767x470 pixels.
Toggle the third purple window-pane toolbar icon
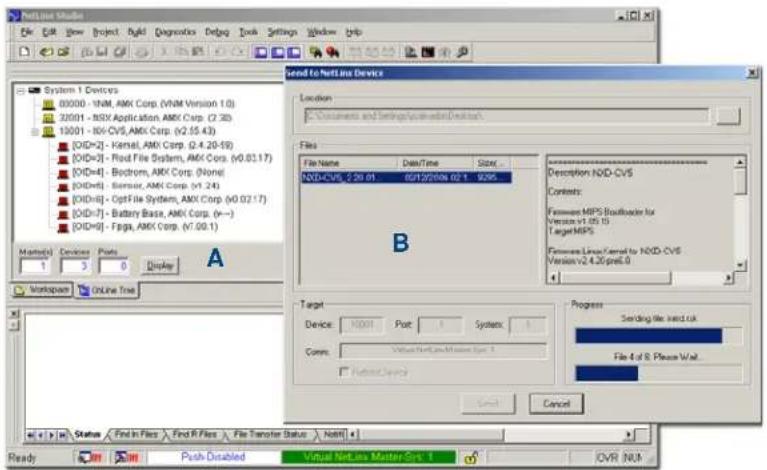pos(293,52)
